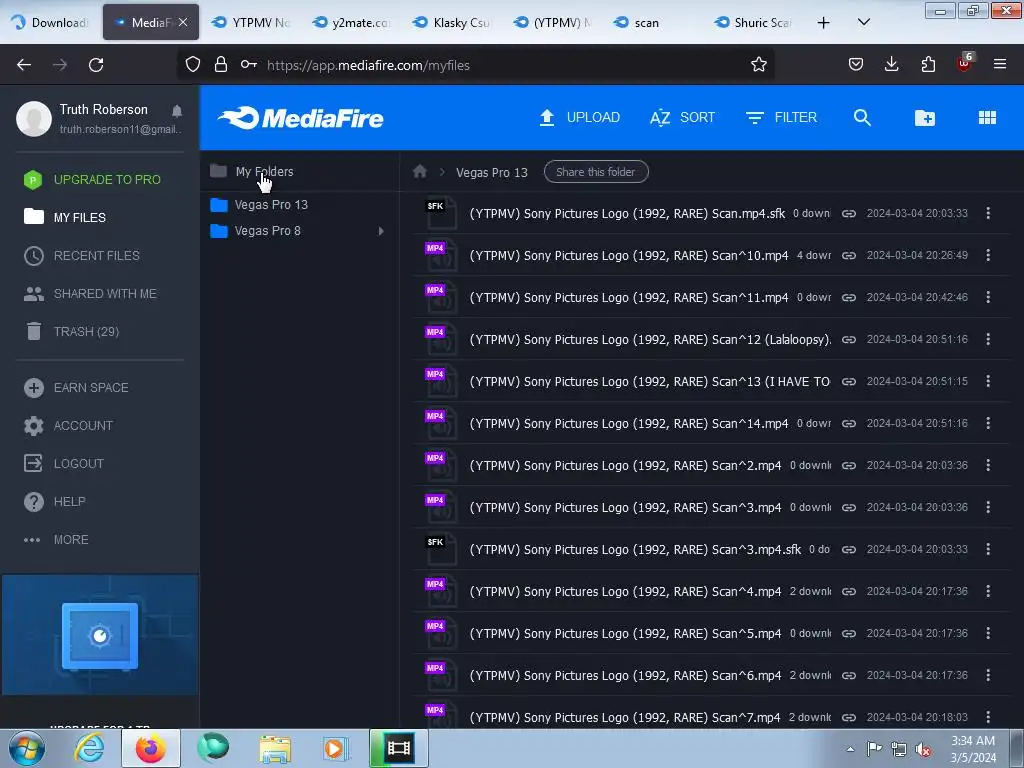Click LOGOUT in sidebar
This screenshot has height=768, width=1024.
[x=64, y=464]
